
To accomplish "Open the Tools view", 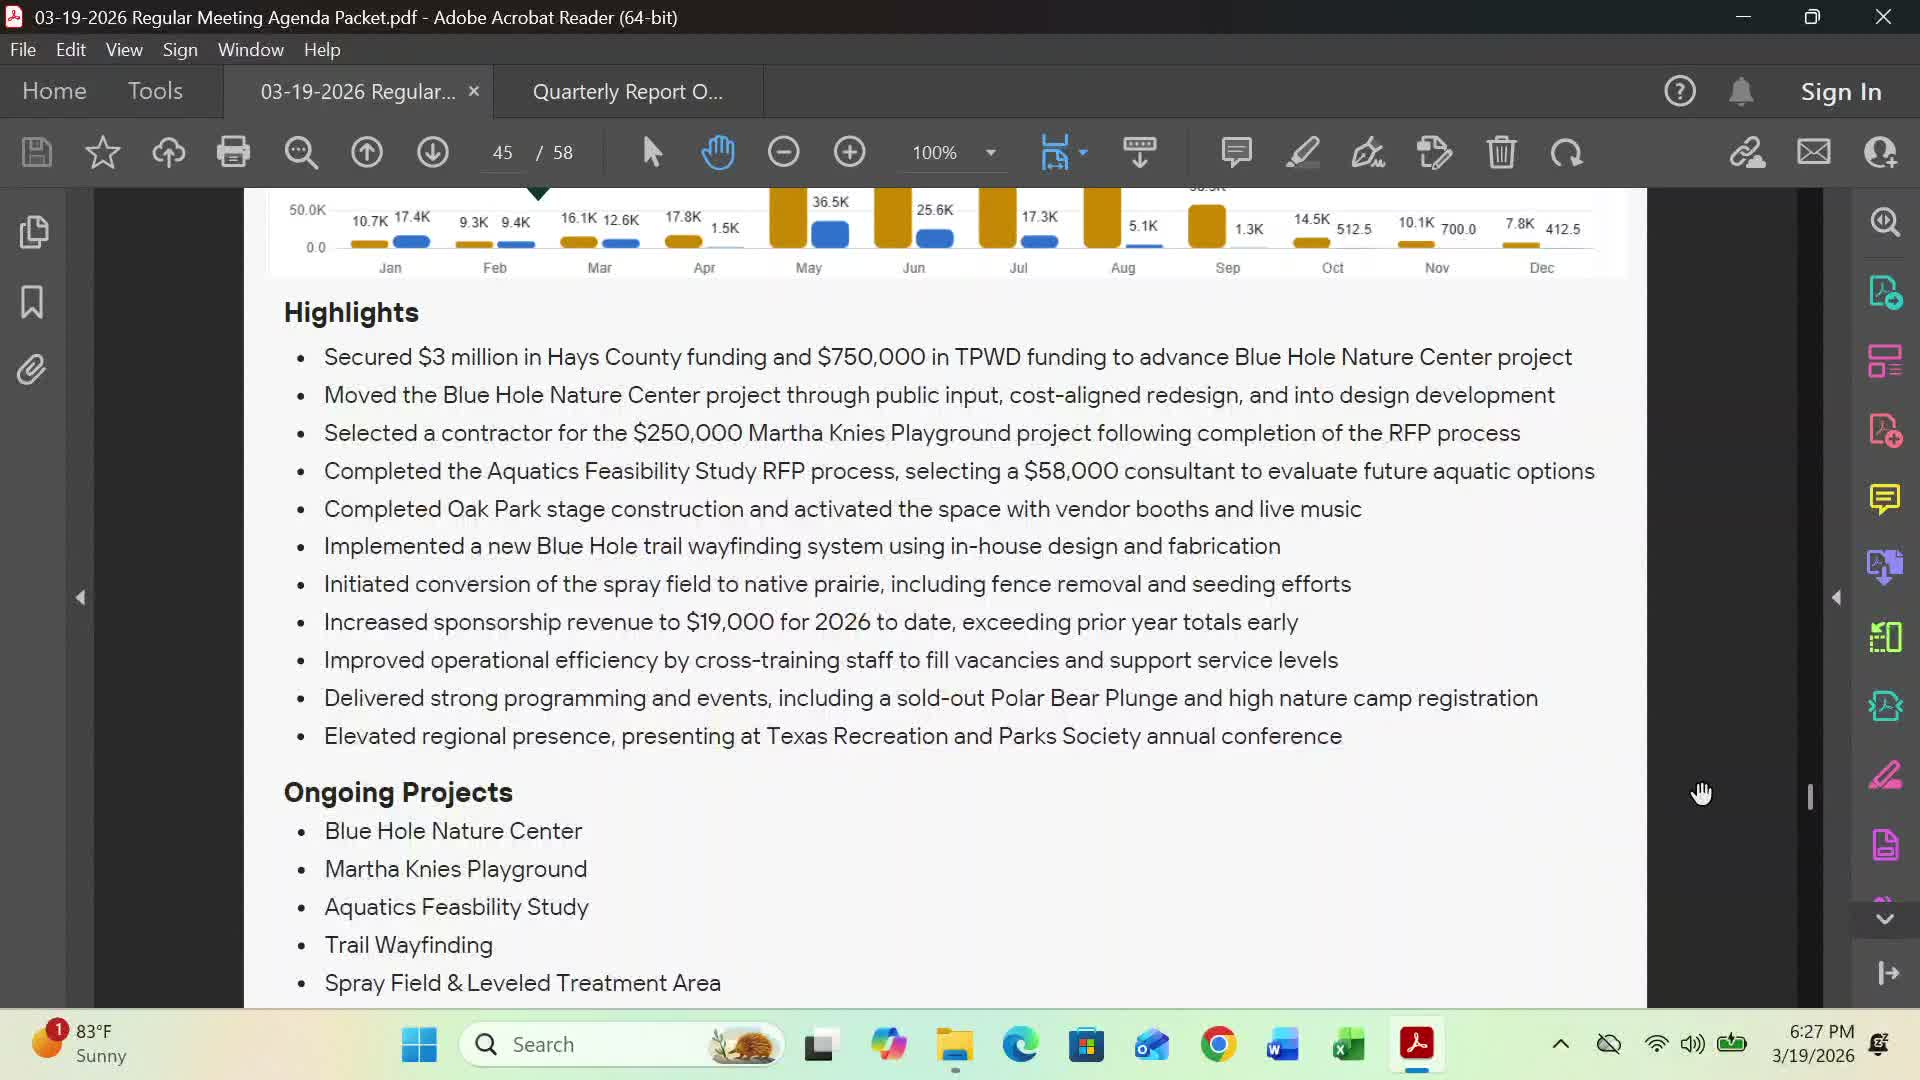I will pos(155,91).
